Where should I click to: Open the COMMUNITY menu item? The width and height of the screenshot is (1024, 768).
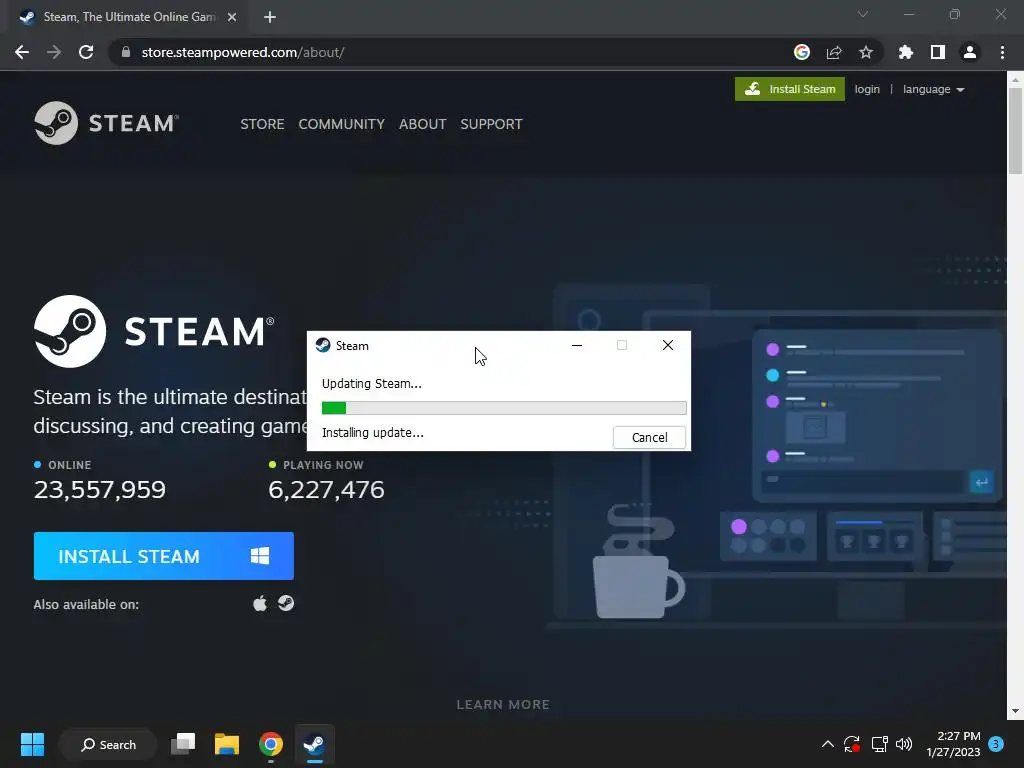342,124
